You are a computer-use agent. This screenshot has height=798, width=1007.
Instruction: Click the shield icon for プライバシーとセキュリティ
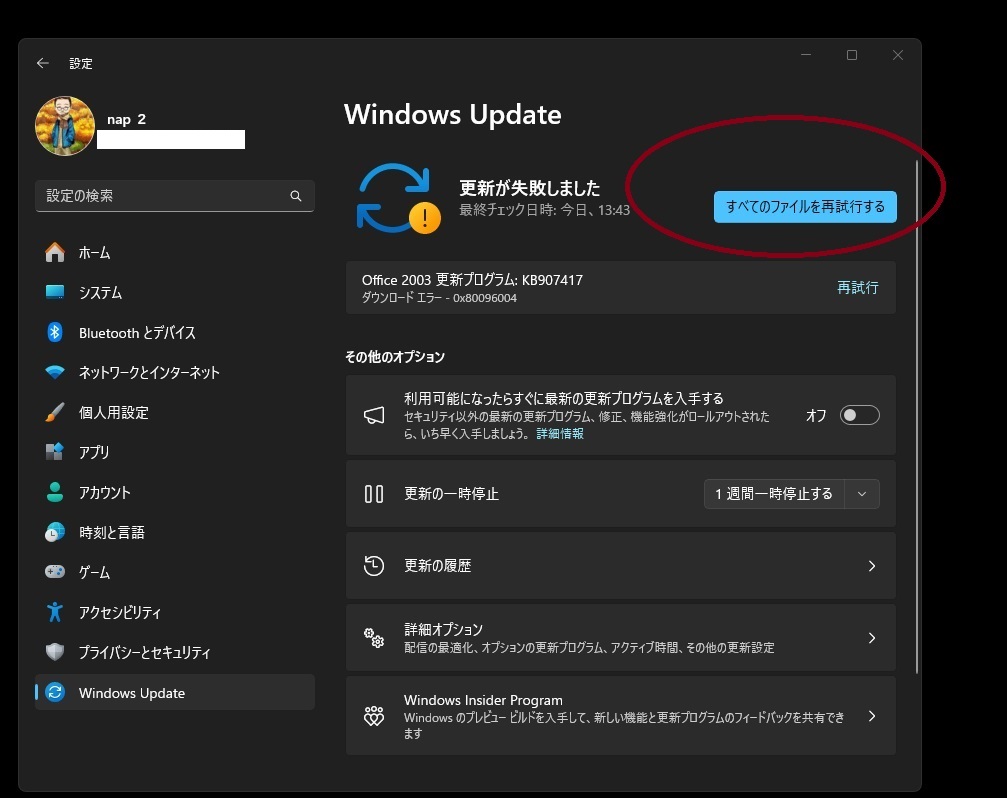[x=55, y=652]
